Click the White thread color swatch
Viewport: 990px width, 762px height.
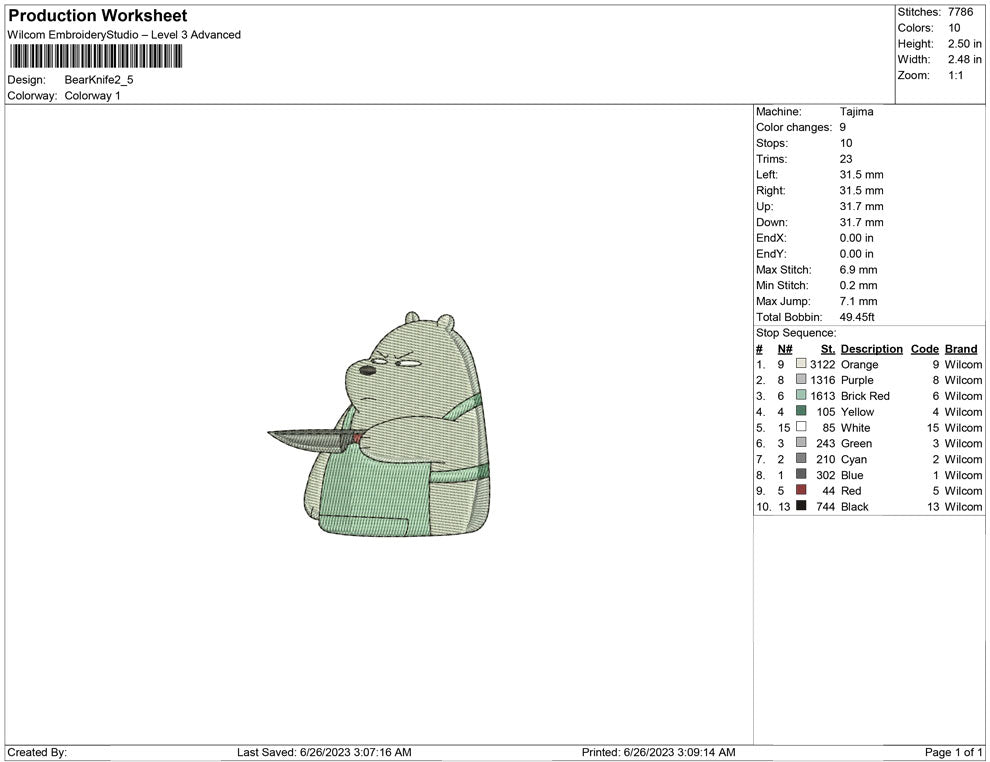(801, 427)
